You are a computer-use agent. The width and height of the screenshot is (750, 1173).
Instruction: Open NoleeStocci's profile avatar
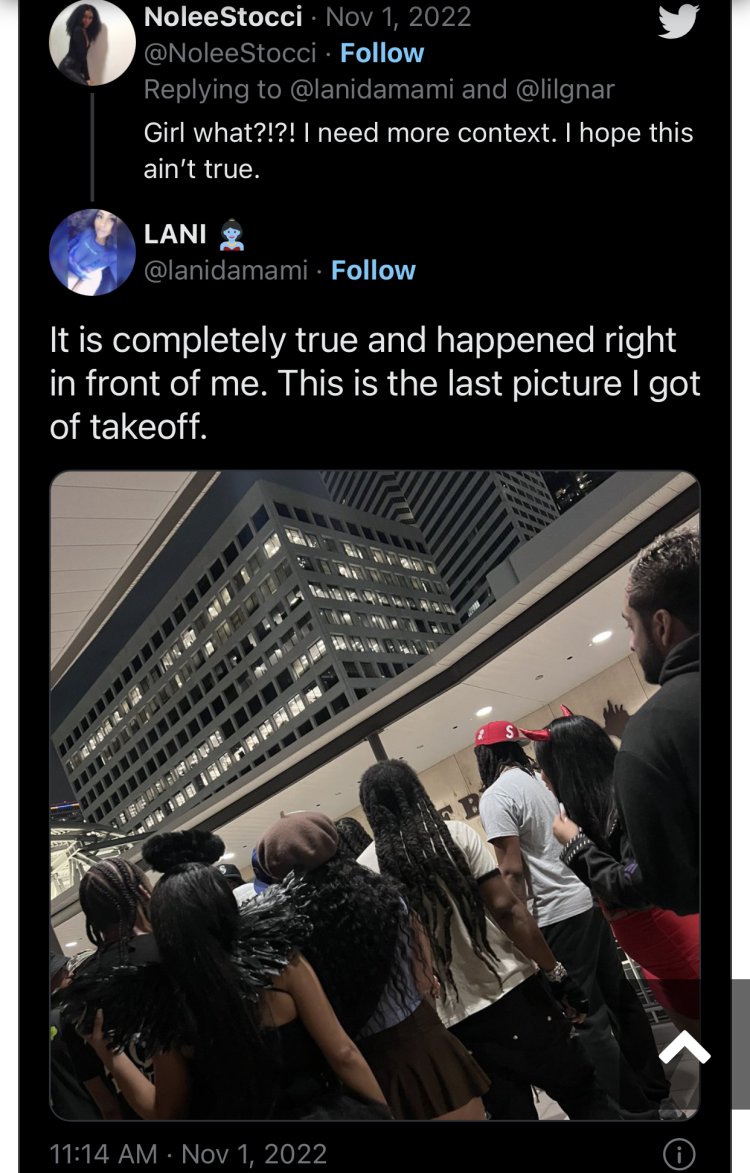pos(92,43)
